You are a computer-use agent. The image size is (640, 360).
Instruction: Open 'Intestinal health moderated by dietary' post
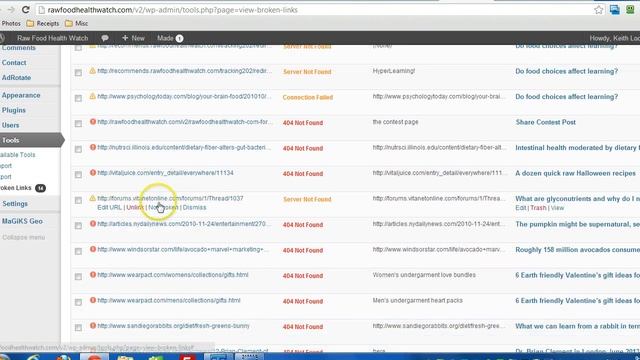click(577, 148)
